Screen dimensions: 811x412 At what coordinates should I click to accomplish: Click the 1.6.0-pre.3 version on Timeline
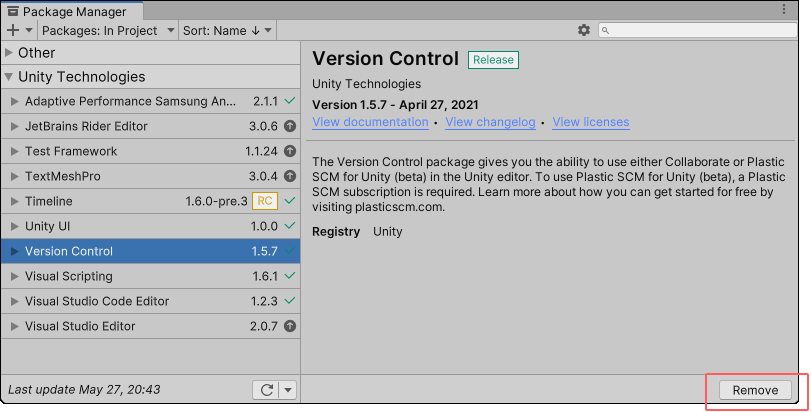(216, 201)
